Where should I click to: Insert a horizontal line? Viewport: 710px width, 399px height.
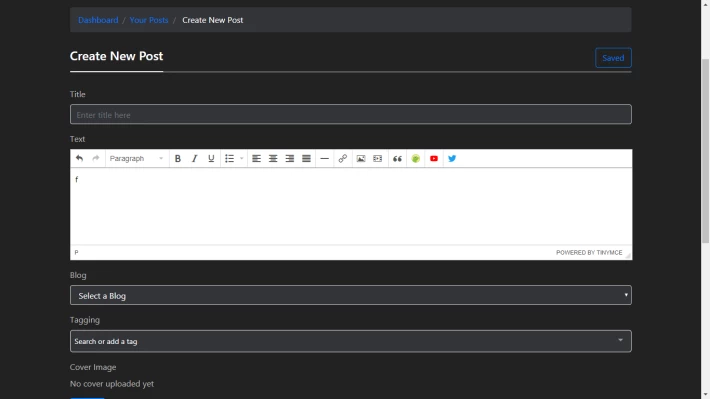(325, 159)
